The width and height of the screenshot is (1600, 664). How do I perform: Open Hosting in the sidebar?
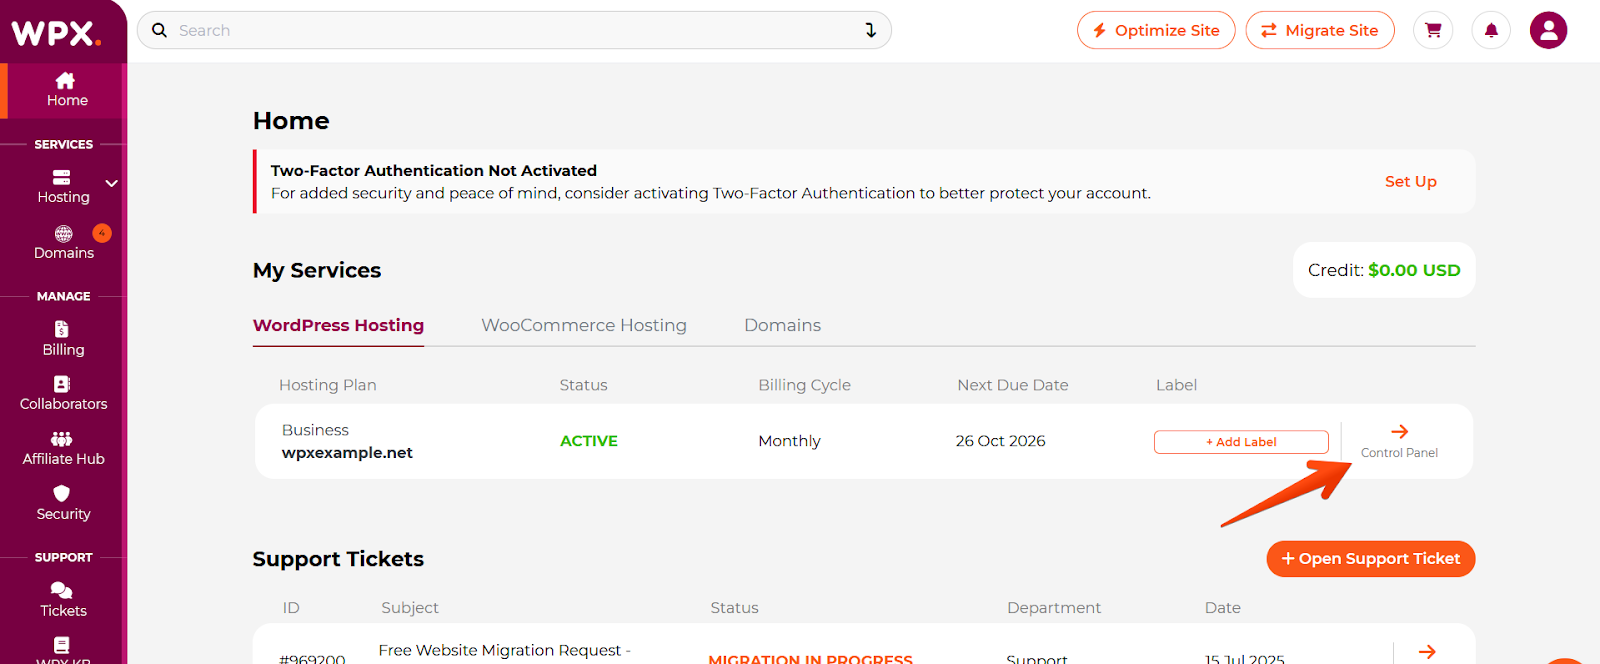click(63, 187)
